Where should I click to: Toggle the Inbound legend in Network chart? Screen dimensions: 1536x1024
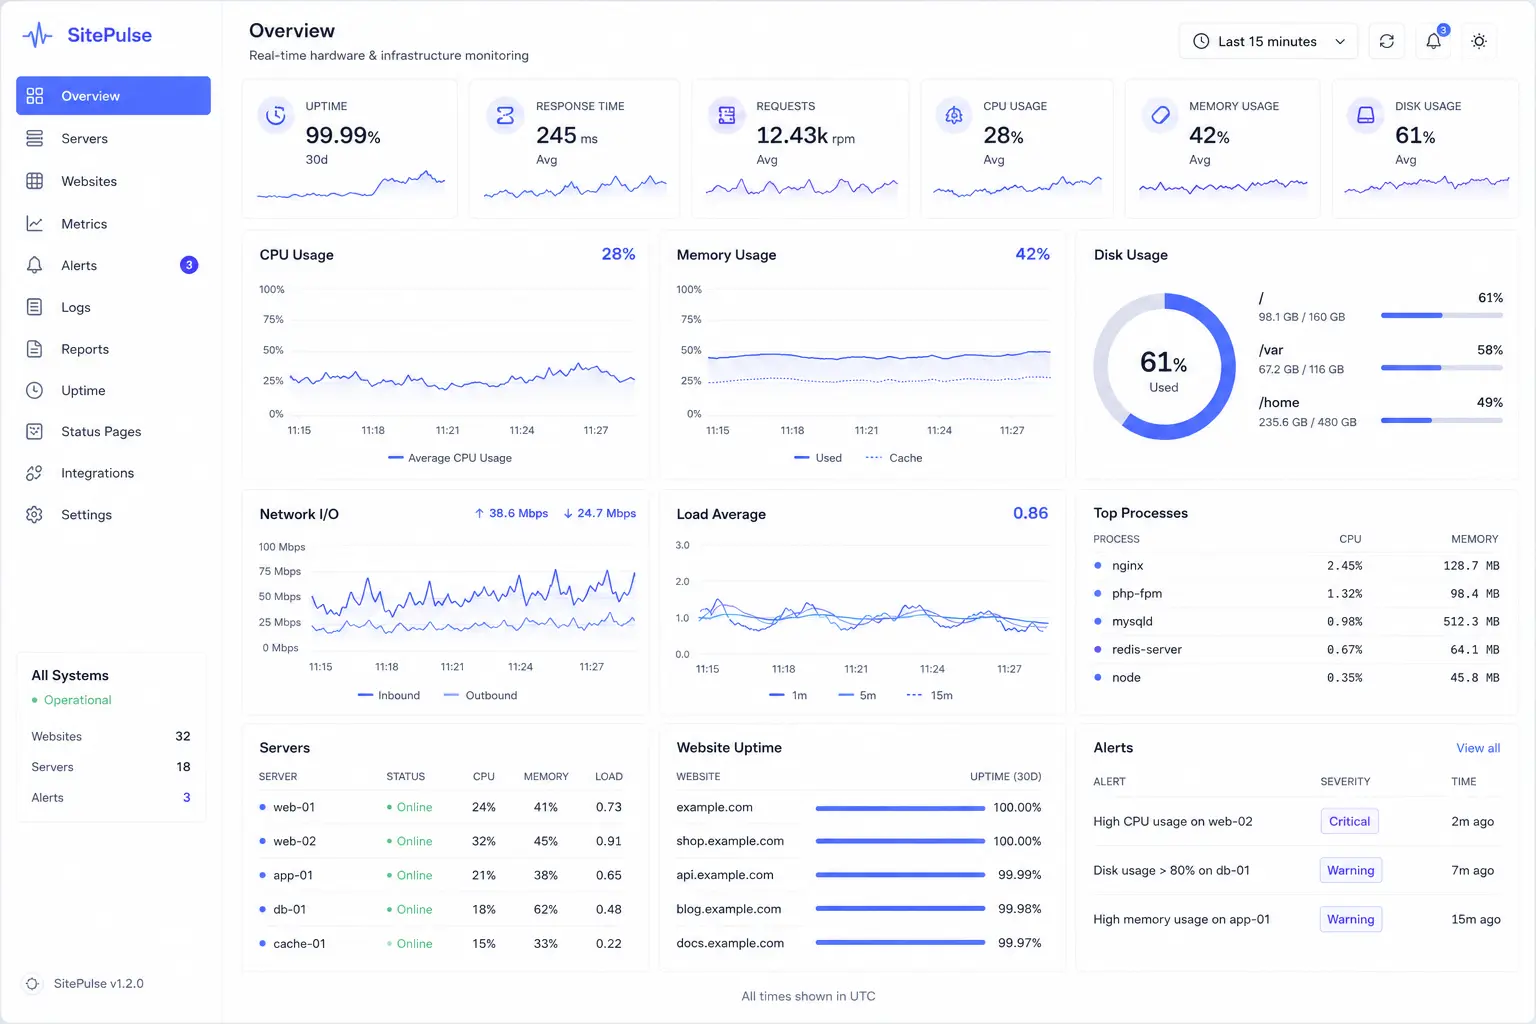[389, 695]
